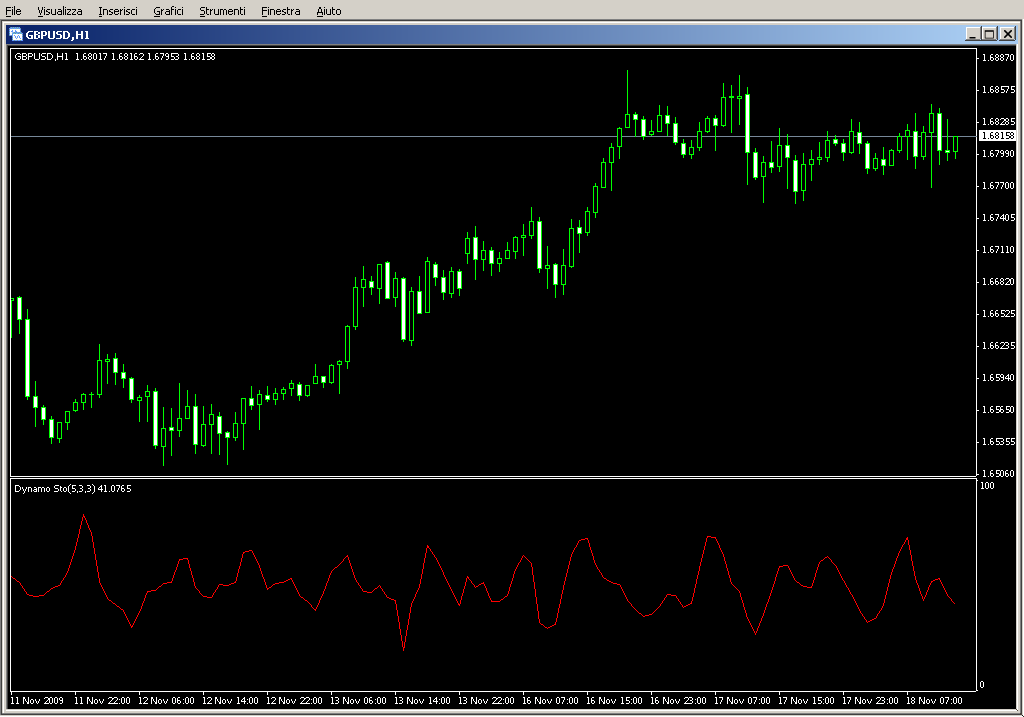Viewport: 1024px width, 717px height.
Task: Minimize the GBPUSD,H1 chart window
Action: click(x=972, y=34)
